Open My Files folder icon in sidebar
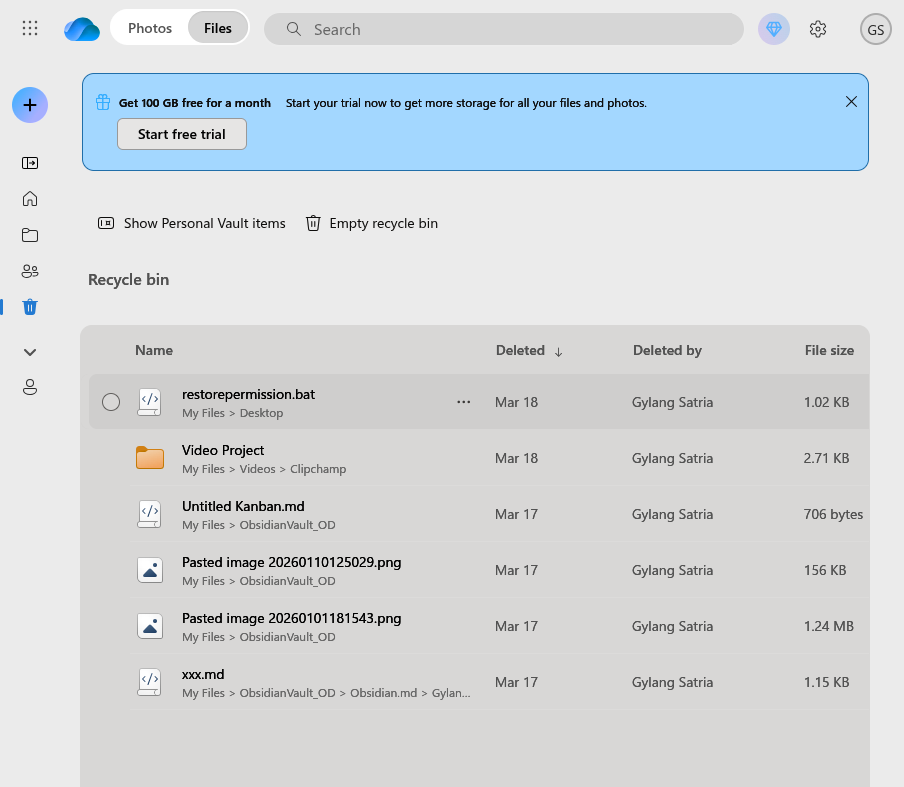 [x=30, y=235]
